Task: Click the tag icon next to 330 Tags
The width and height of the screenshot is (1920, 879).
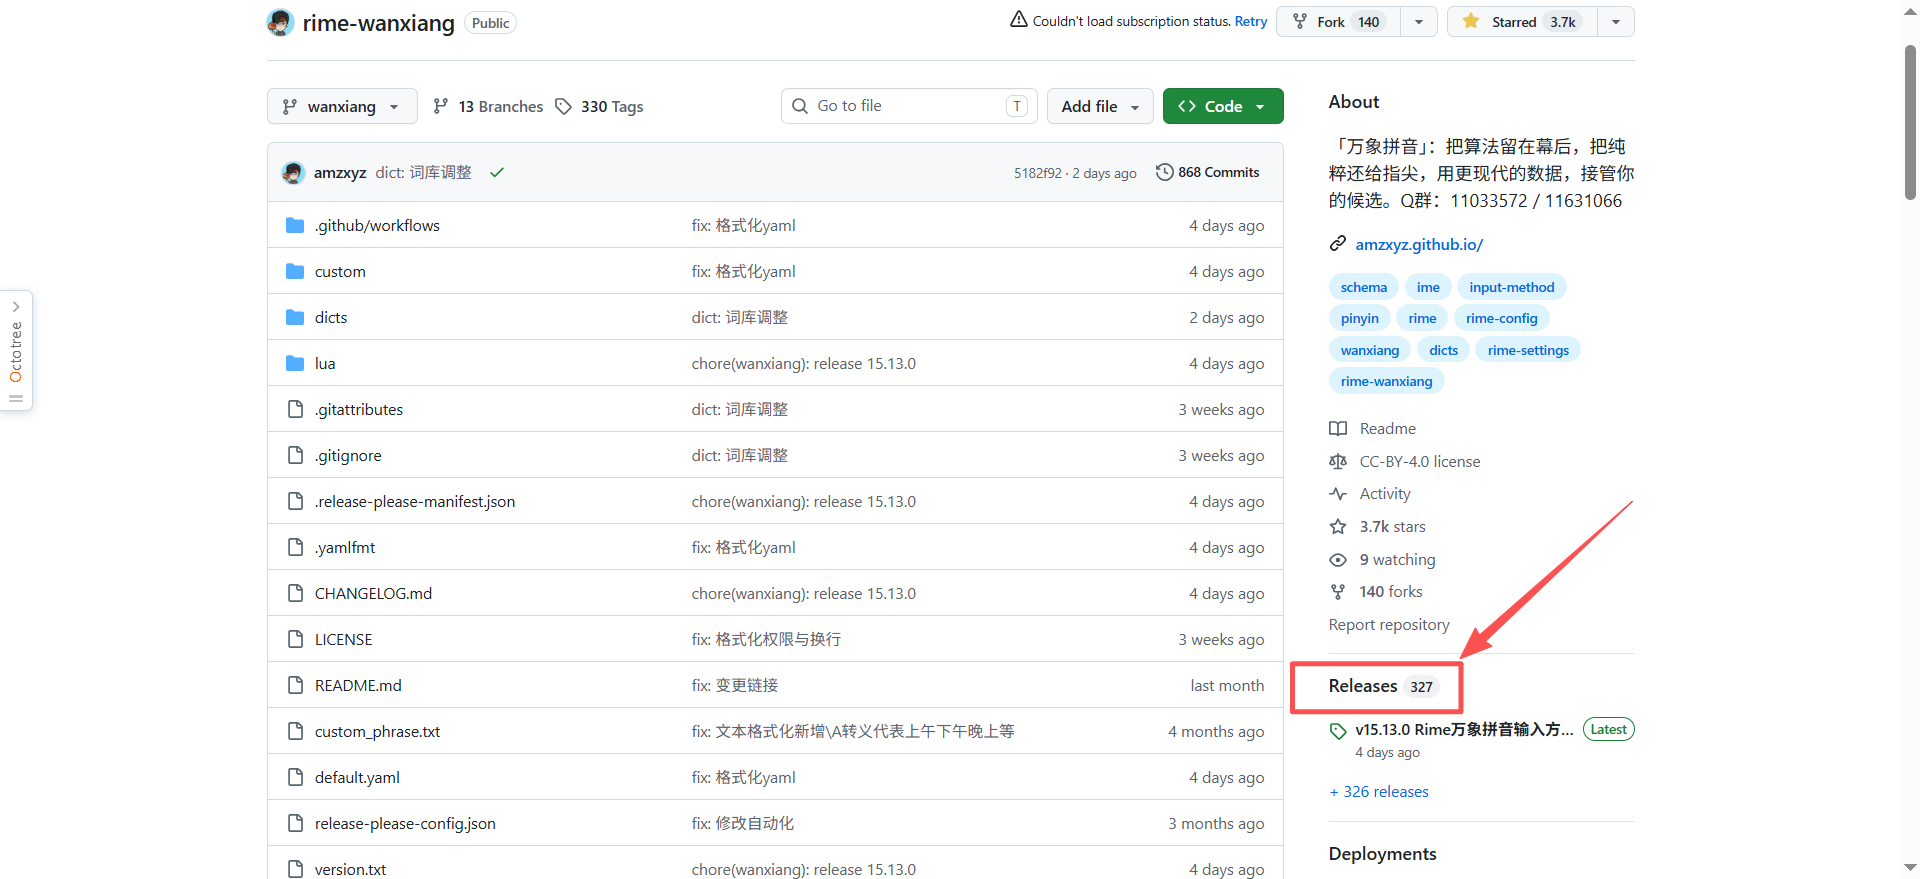Action: pyautogui.click(x=564, y=106)
